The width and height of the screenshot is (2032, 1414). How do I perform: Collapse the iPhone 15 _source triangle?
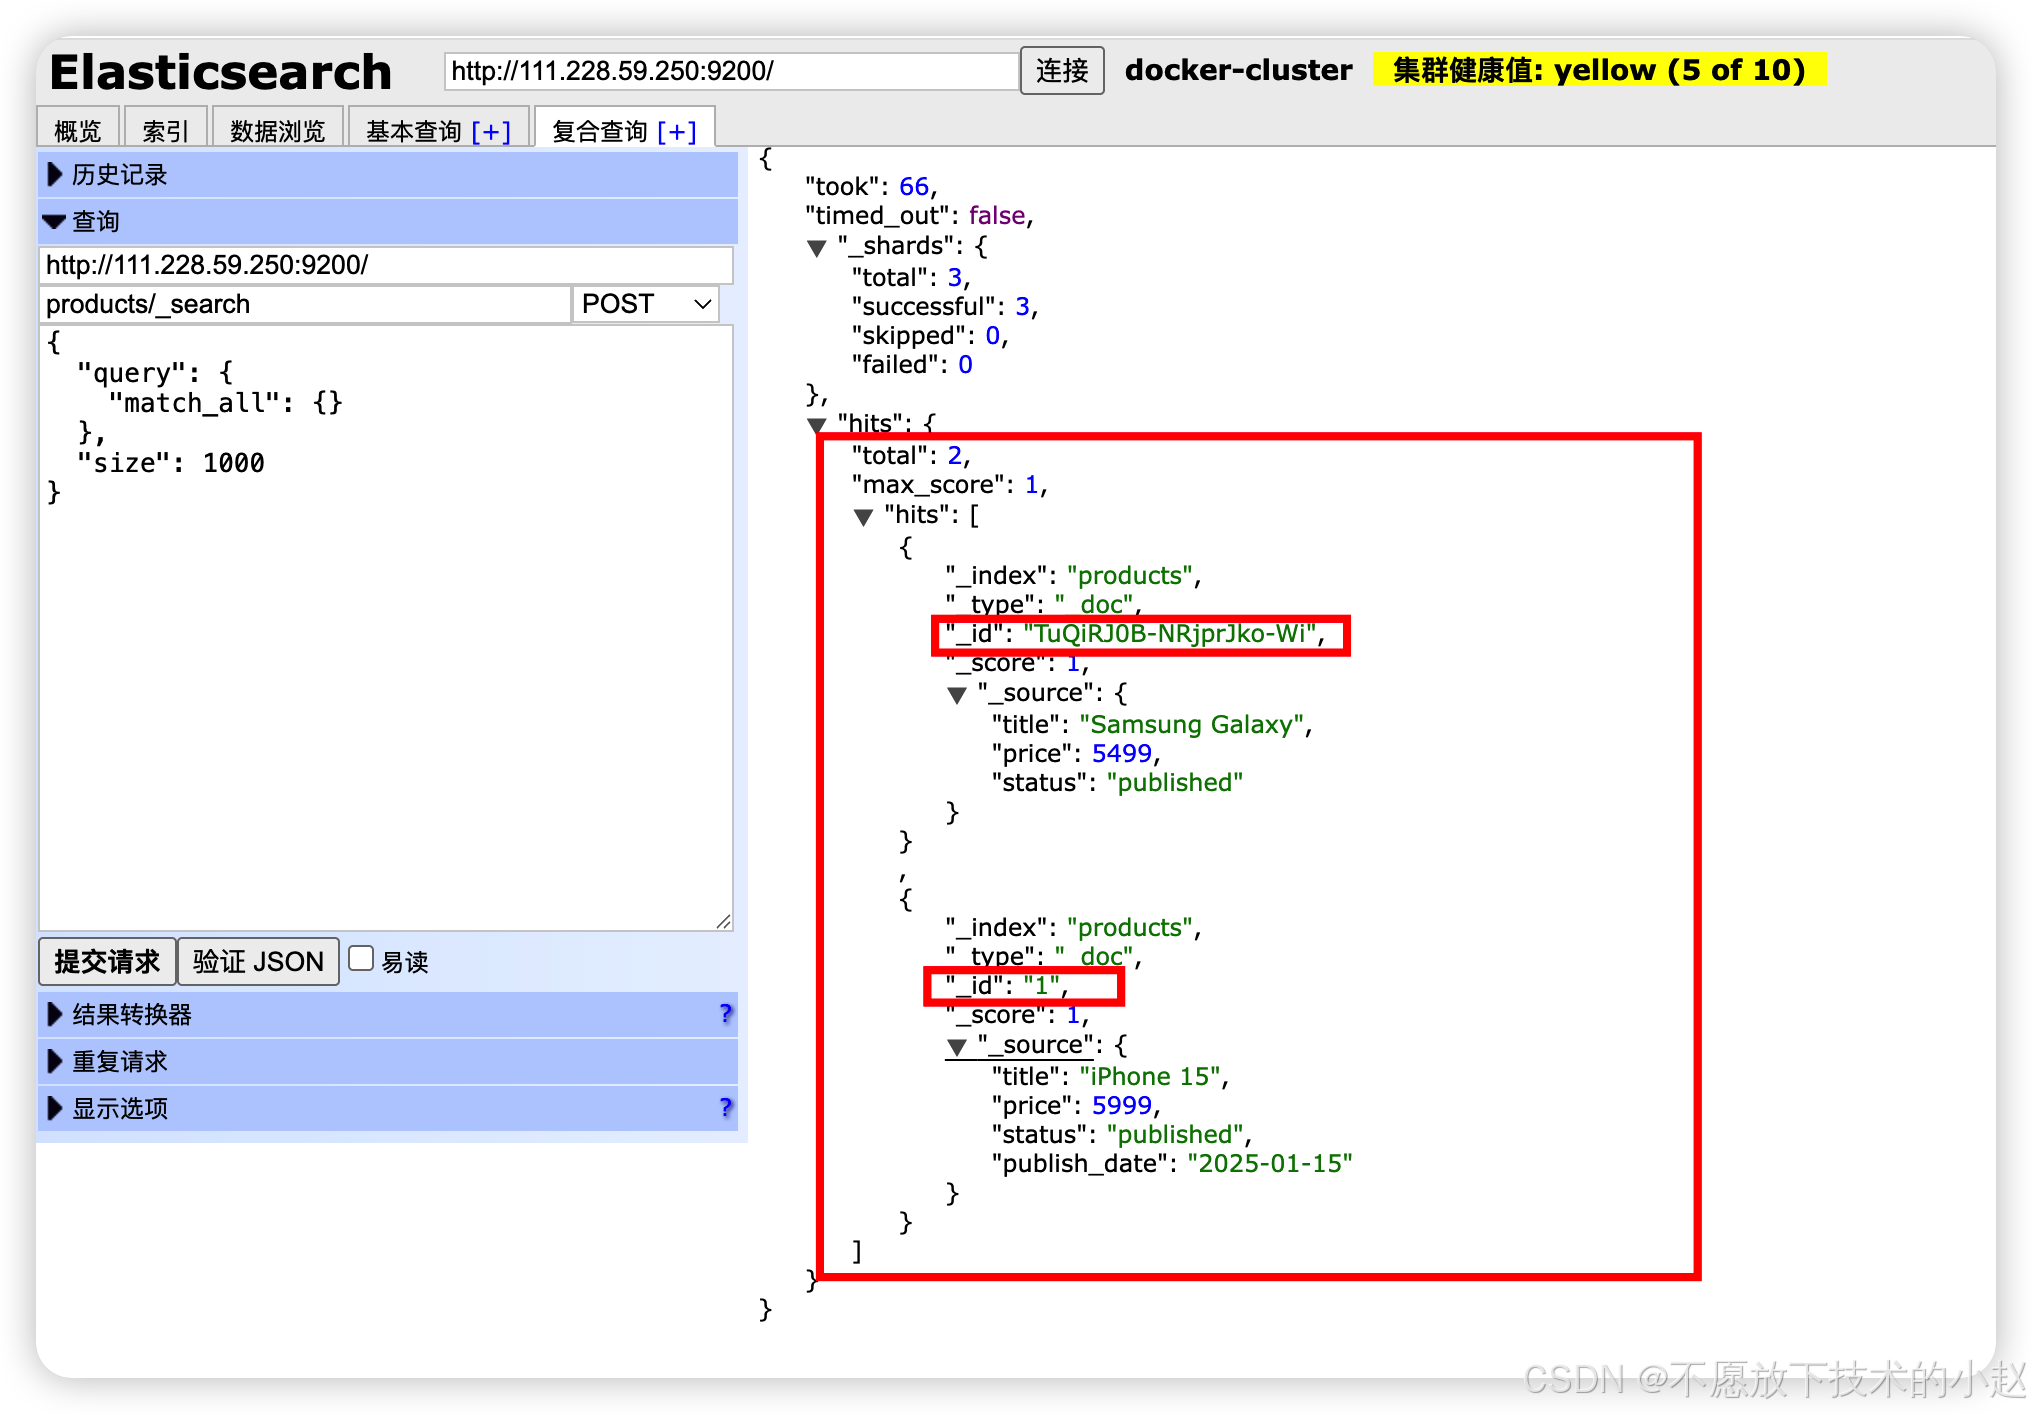click(x=957, y=1046)
